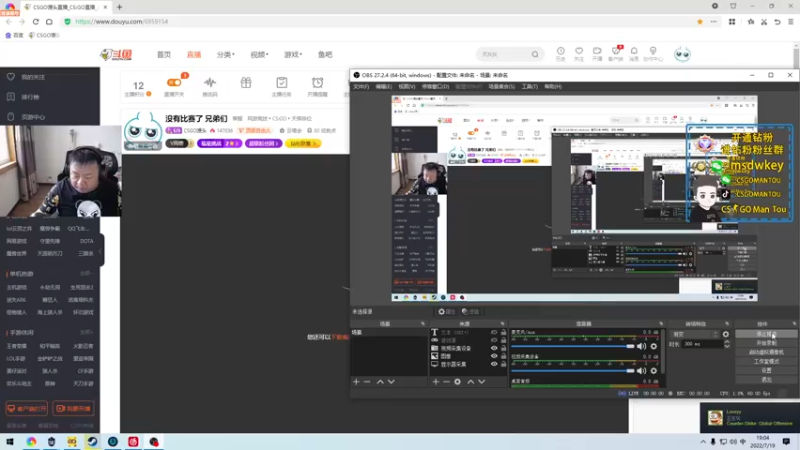Click search magnifier icon in Douyu header
The width and height of the screenshot is (800, 450).
[535, 54]
